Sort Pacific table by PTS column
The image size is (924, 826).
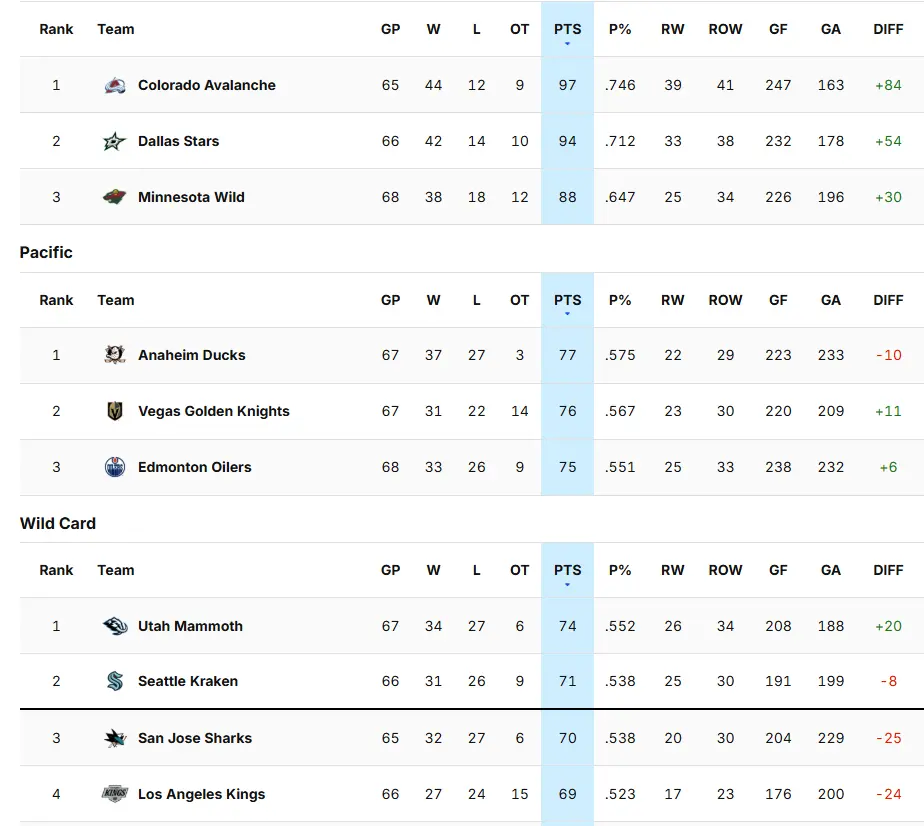[567, 300]
